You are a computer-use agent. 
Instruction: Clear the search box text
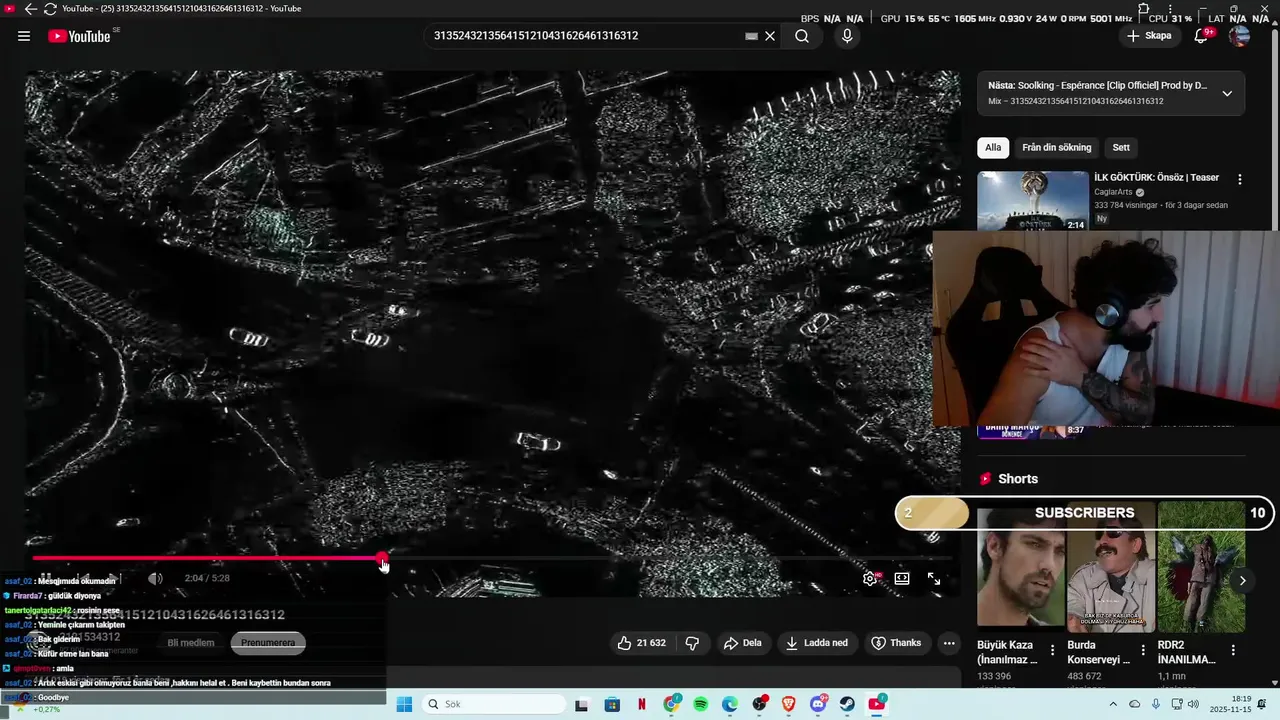[770, 36]
